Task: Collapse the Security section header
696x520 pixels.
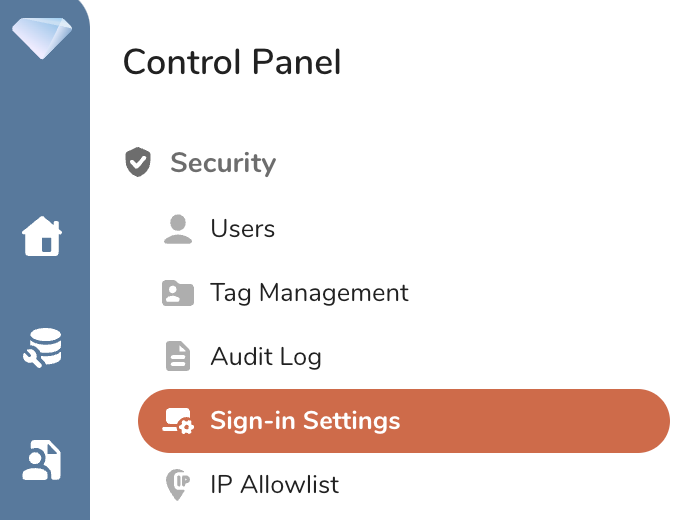Action: [223, 163]
